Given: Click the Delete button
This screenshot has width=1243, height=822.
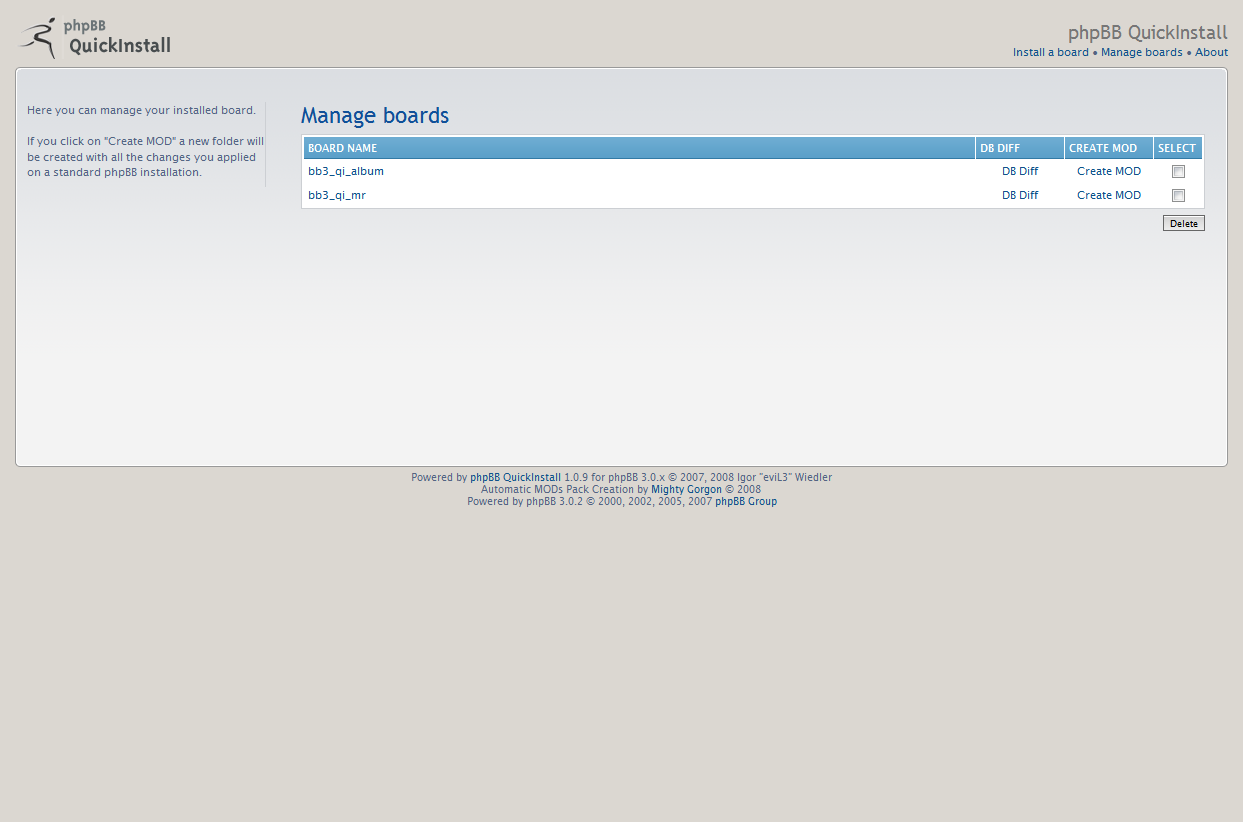Looking at the screenshot, I should tap(1184, 223).
